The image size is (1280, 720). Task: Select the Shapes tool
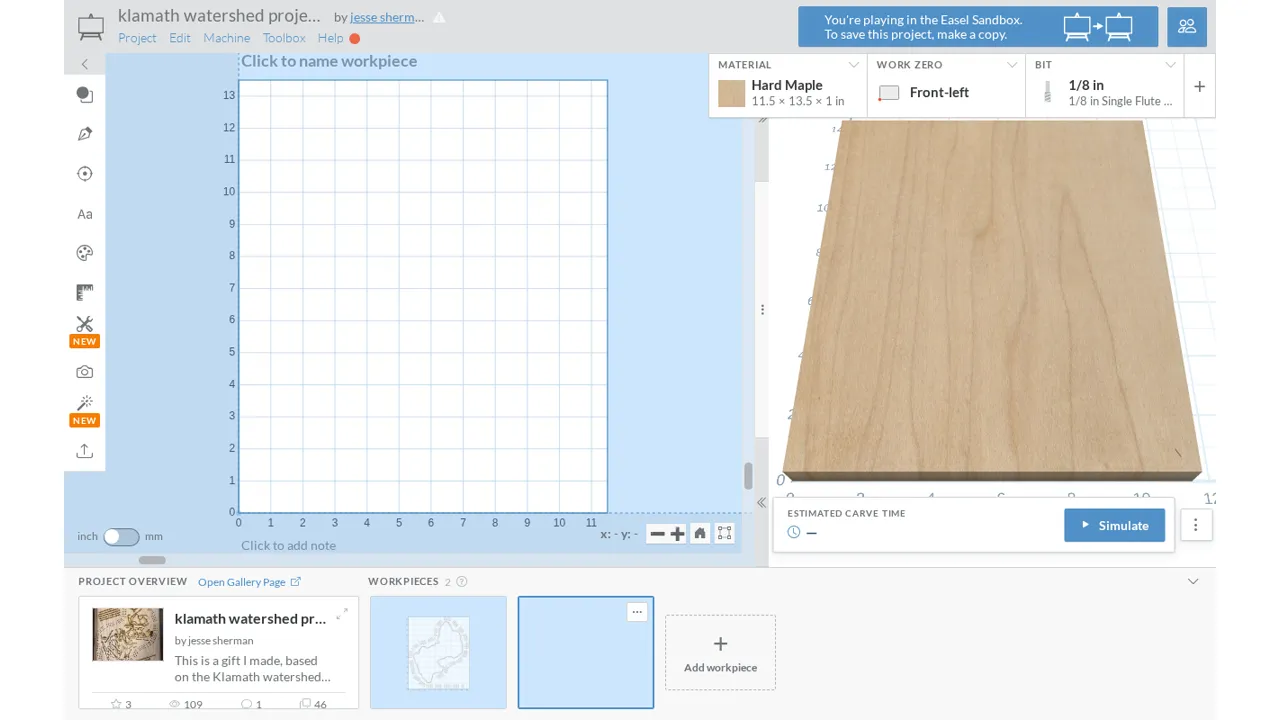[85, 95]
